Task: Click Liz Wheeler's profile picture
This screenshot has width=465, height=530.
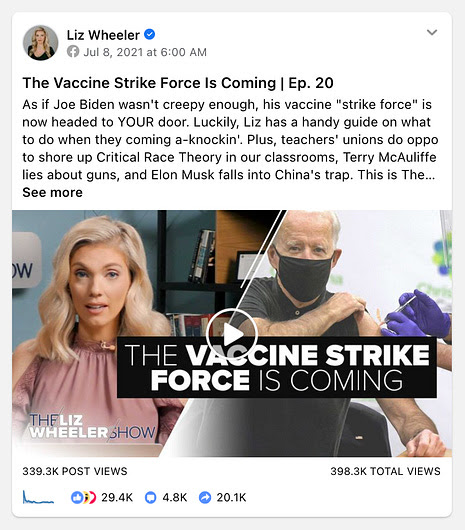Action: pos(41,43)
